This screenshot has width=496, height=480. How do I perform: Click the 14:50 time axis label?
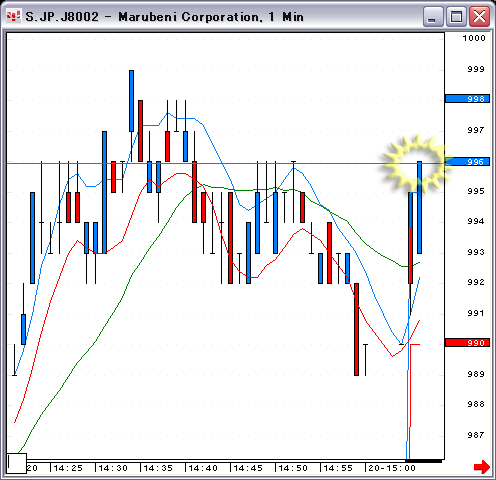point(293,468)
